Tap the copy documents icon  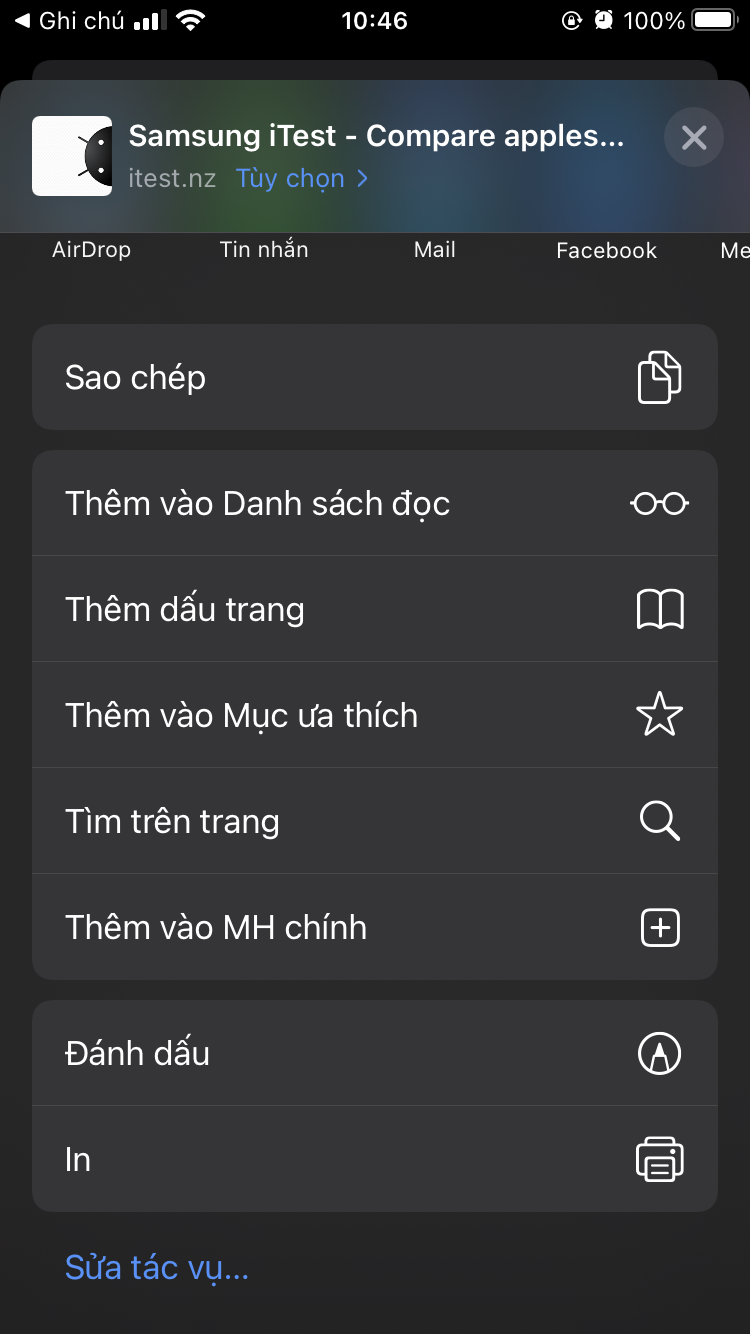tap(659, 378)
